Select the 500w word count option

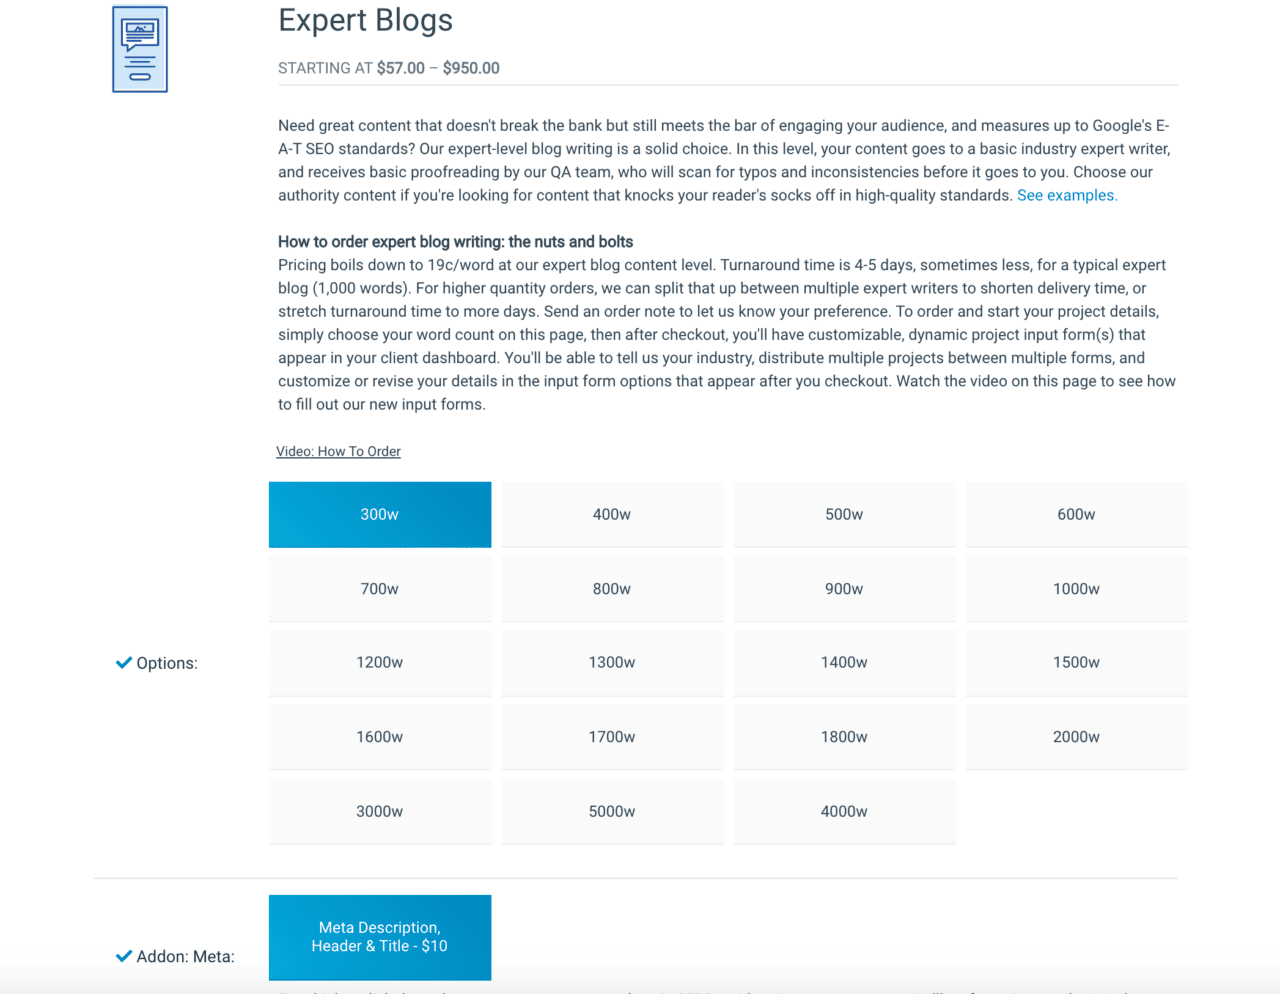pos(844,514)
